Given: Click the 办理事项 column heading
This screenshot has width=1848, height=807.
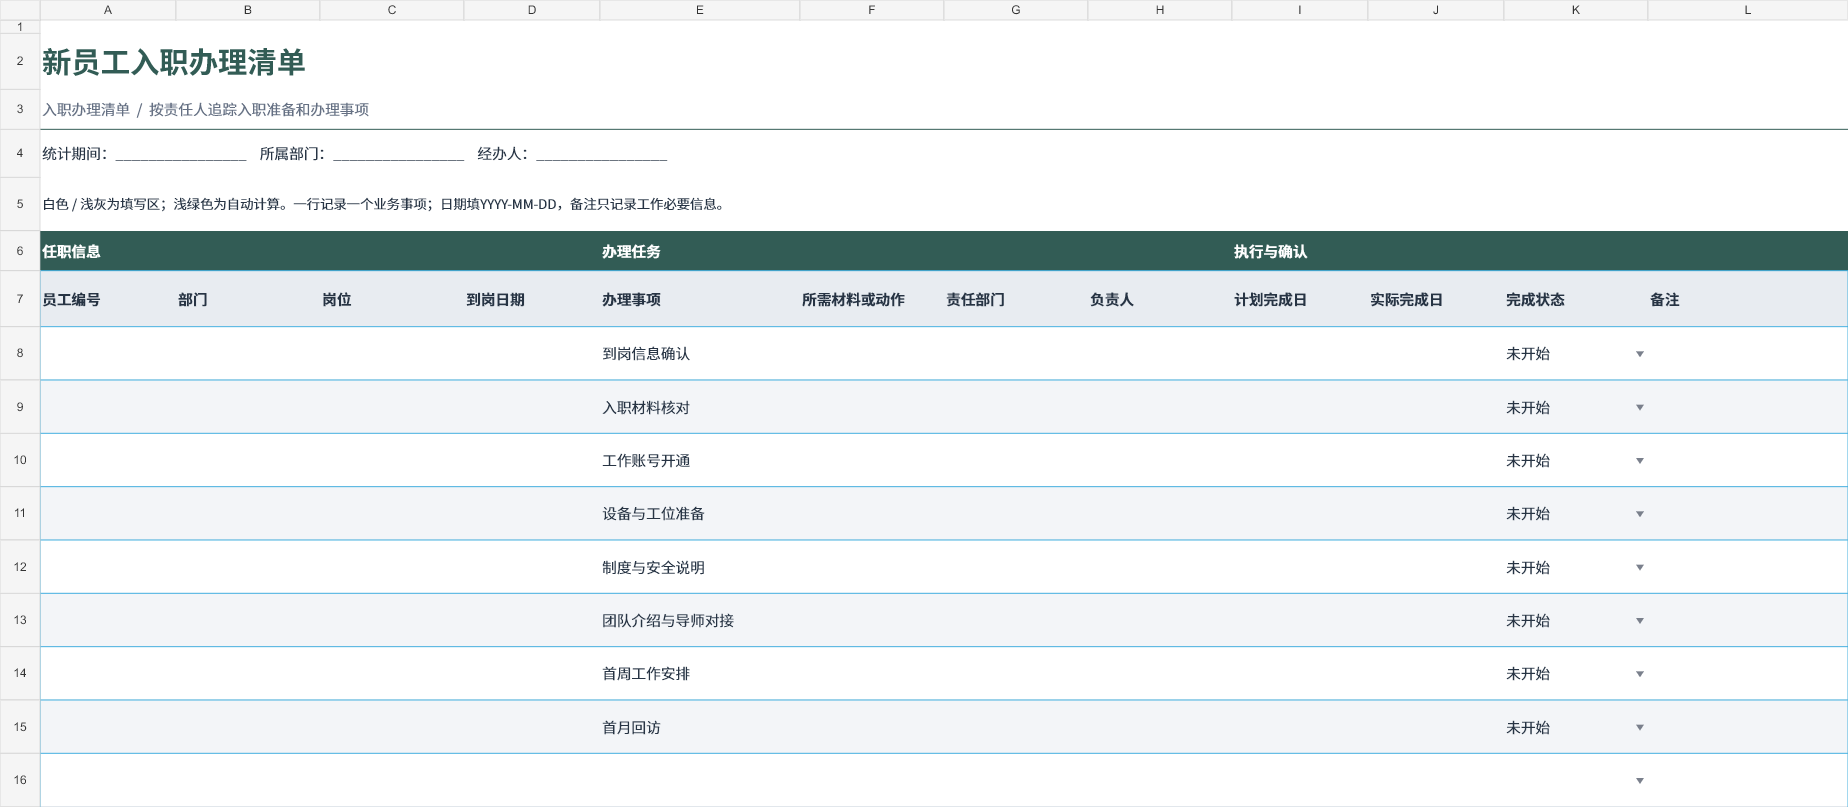Looking at the screenshot, I should tap(700, 299).
